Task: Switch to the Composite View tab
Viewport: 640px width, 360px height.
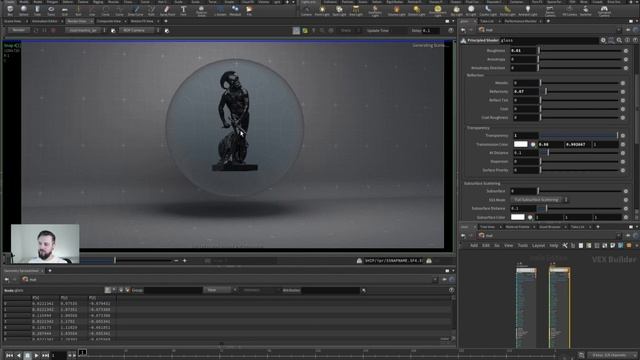Action: coord(109,21)
